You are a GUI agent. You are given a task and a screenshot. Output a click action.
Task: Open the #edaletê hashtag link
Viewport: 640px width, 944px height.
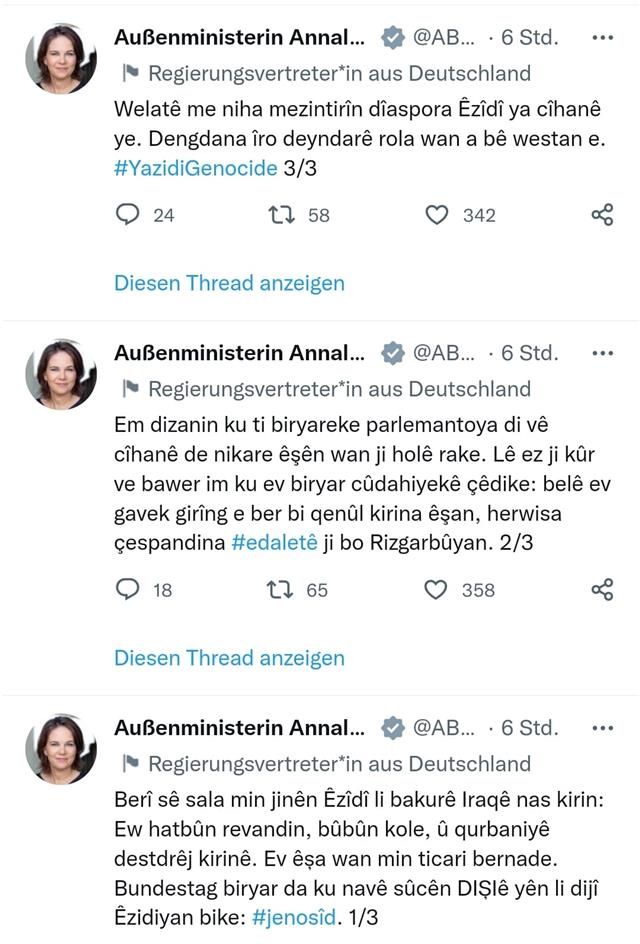pos(275,543)
